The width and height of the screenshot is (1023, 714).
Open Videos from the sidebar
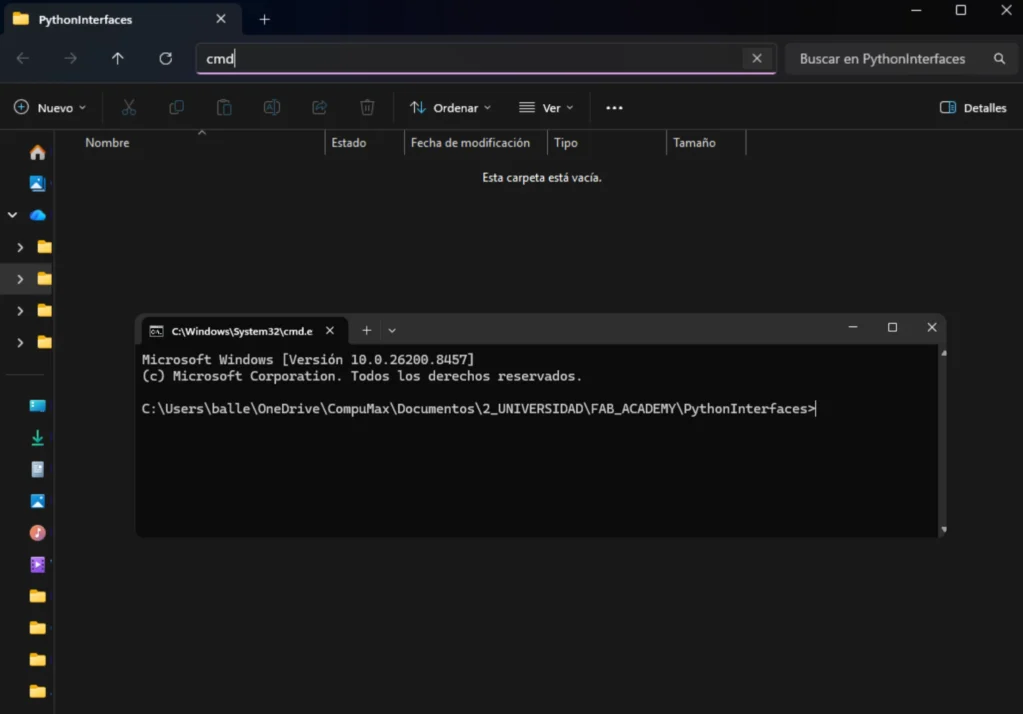(x=37, y=565)
